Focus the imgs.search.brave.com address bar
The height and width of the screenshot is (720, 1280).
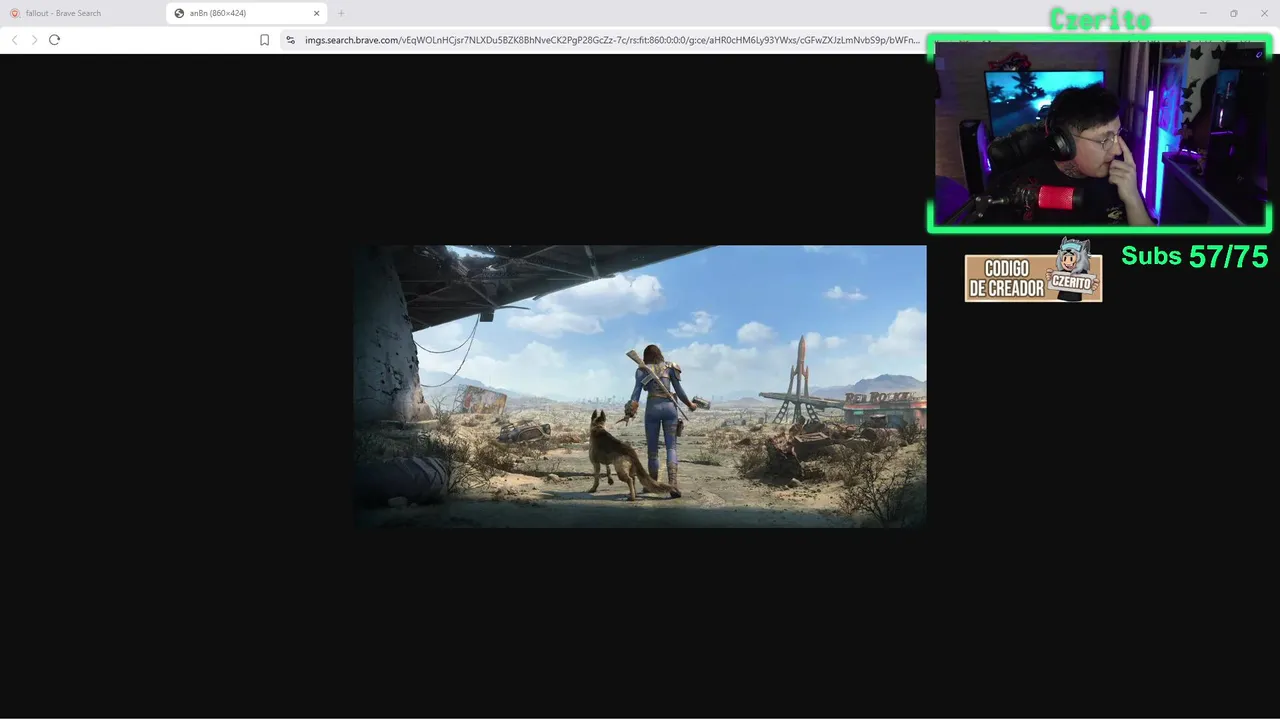pyautogui.click(x=612, y=40)
